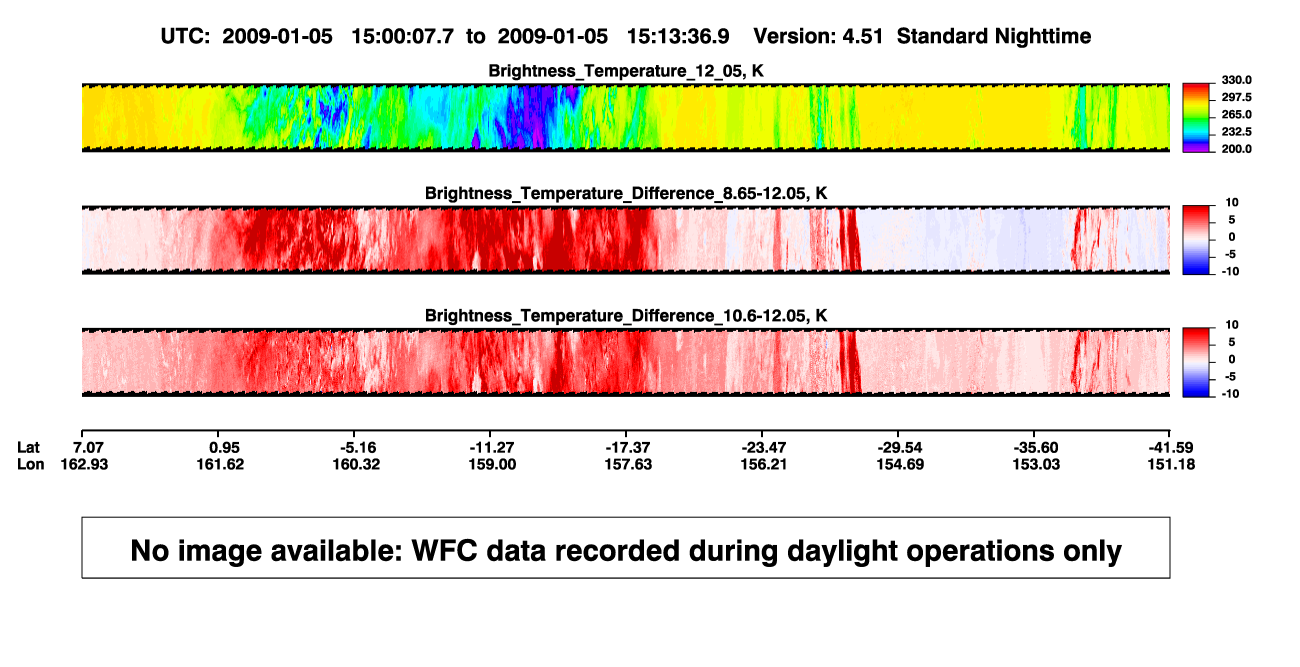The height and width of the screenshot is (667, 1300).
Task: Click the 'No image available' WFC notice box
Action: tap(626, 548)
